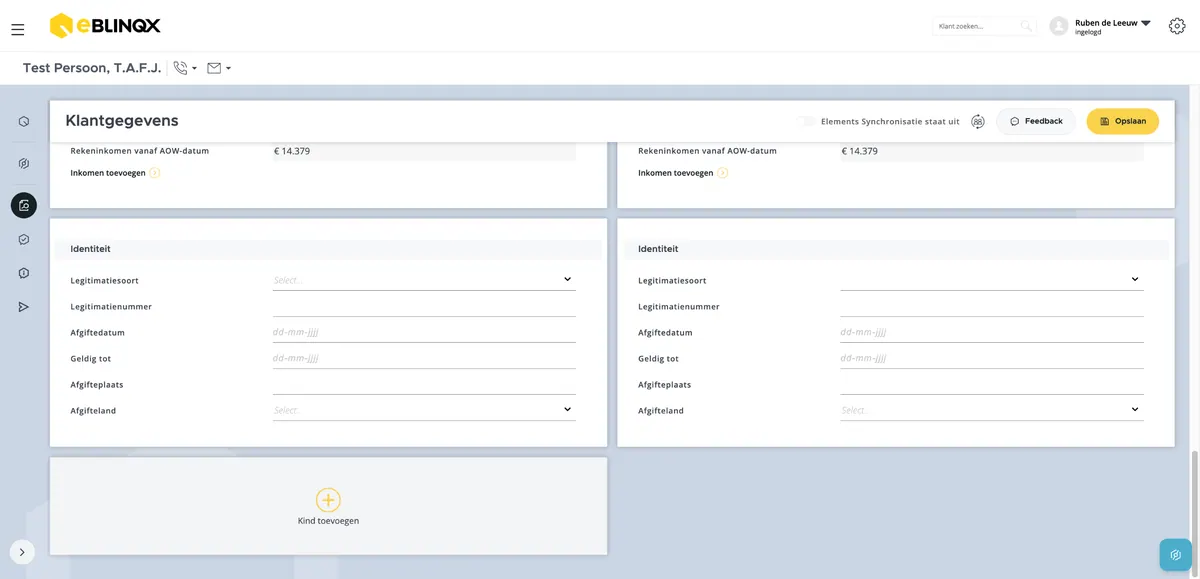Open the hexagon checkmark sidebar section
Image resolution: width=1200 pixels, height=579 pixels.
[24, 239]
